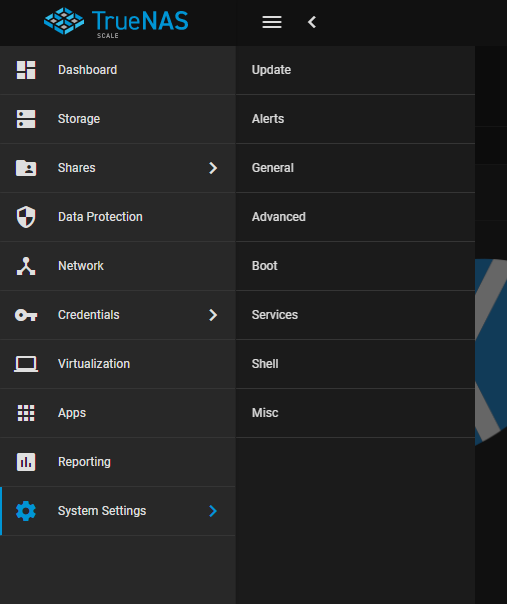Expand the Credentials submenu chevron
The image size is (507, 604).
pyautogui.click(x=213, y=315)
